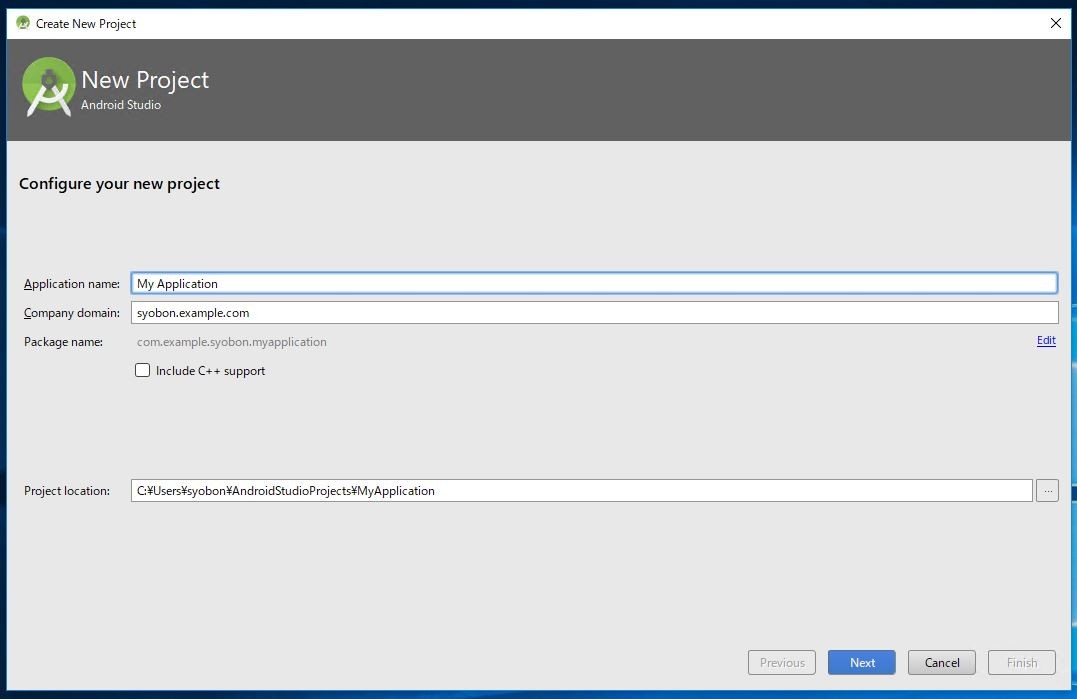Open the project location browse button
The image size is (1077, 699).
[x=1047, y=490]
